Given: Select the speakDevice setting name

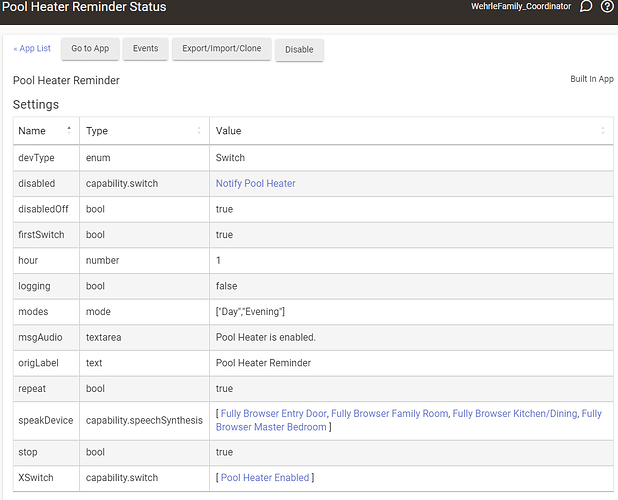Looking at the screenshot, I should click(46, 421).
